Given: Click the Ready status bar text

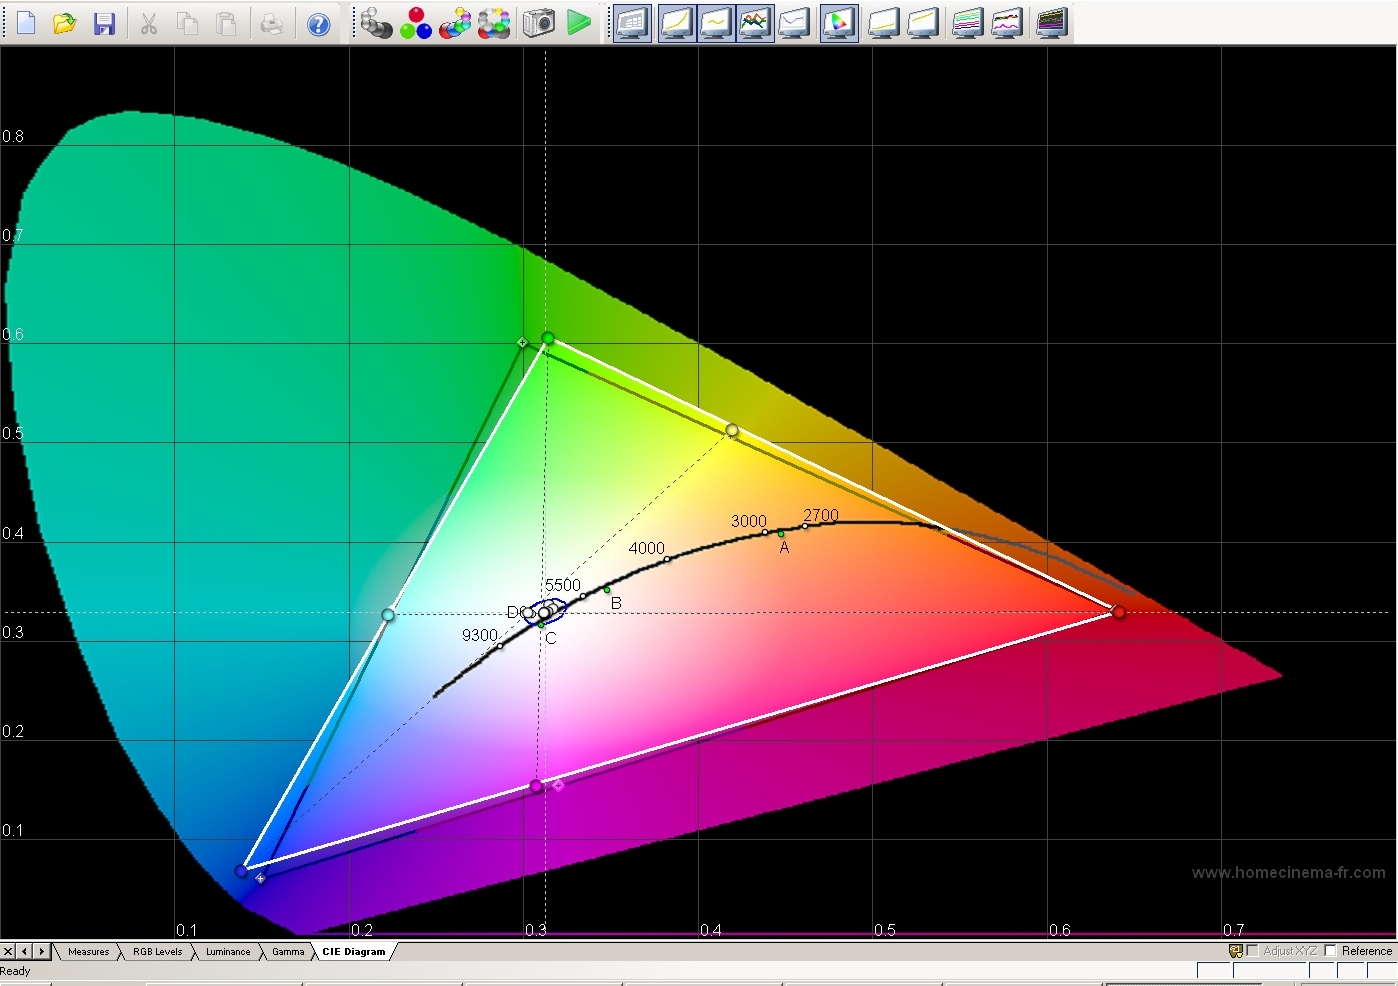Looking at the screenshot, I should pyautogui.click(x=16, y=971).
